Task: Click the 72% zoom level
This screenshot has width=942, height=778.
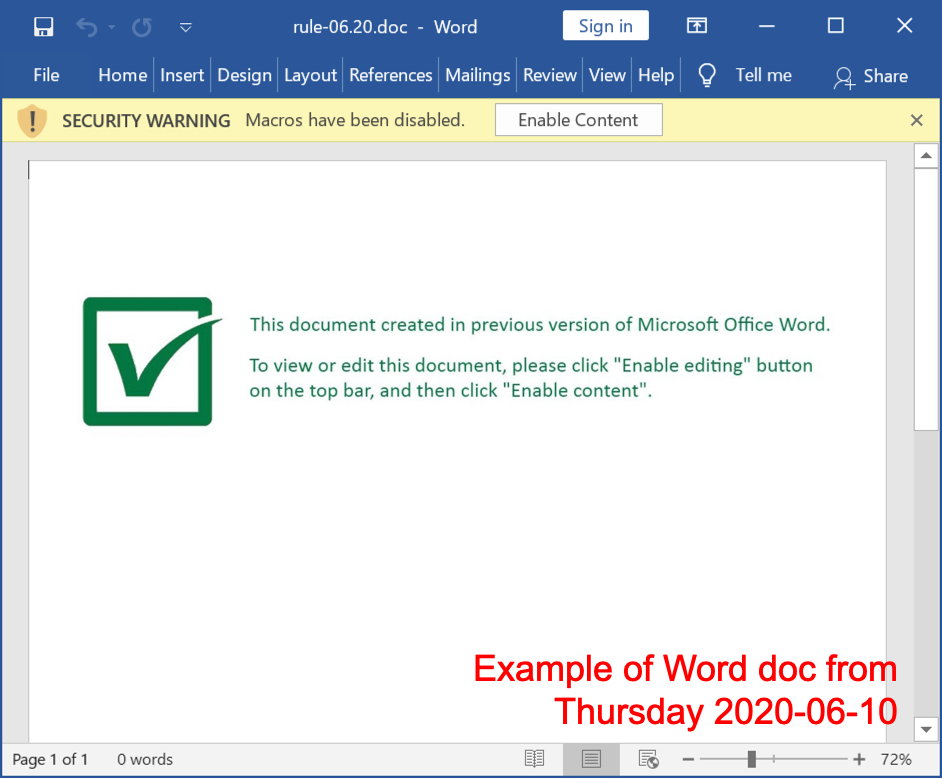Action: pos(896,759)
